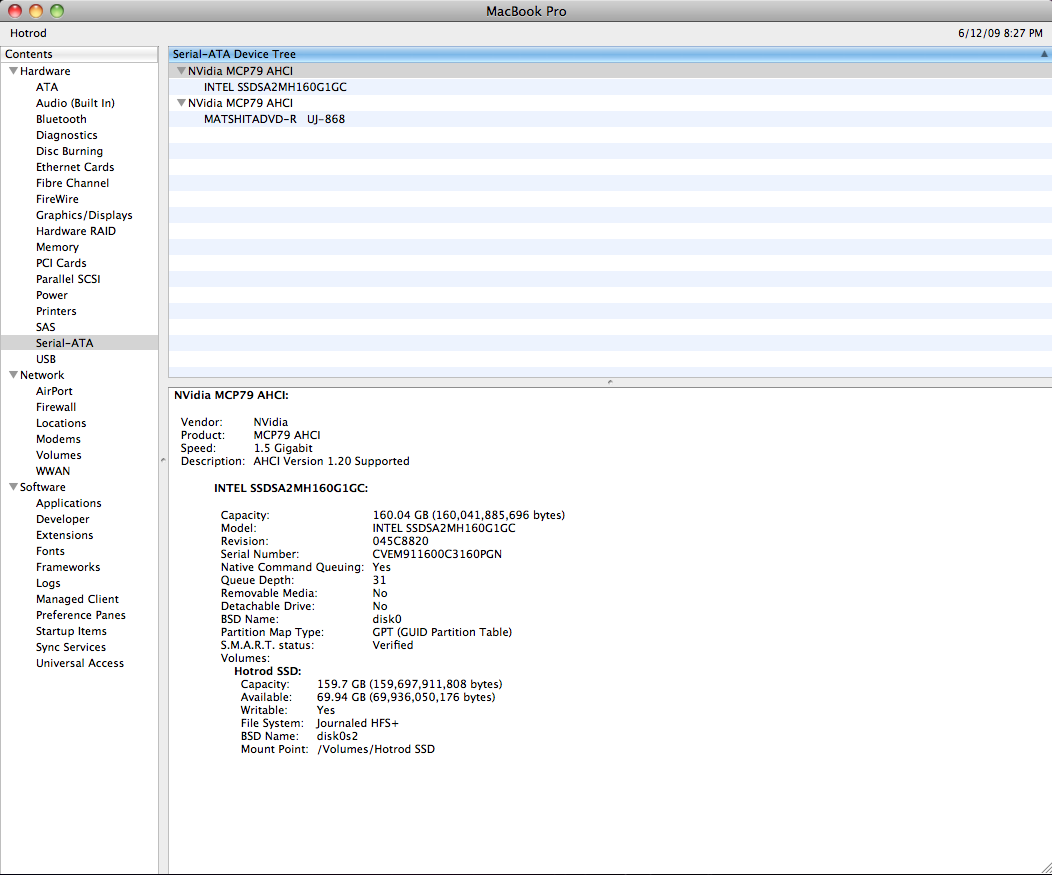Open ATA in the Hardware list
Image resolution: width=1052 pixels, height=875 pixels.
(47, 87)
